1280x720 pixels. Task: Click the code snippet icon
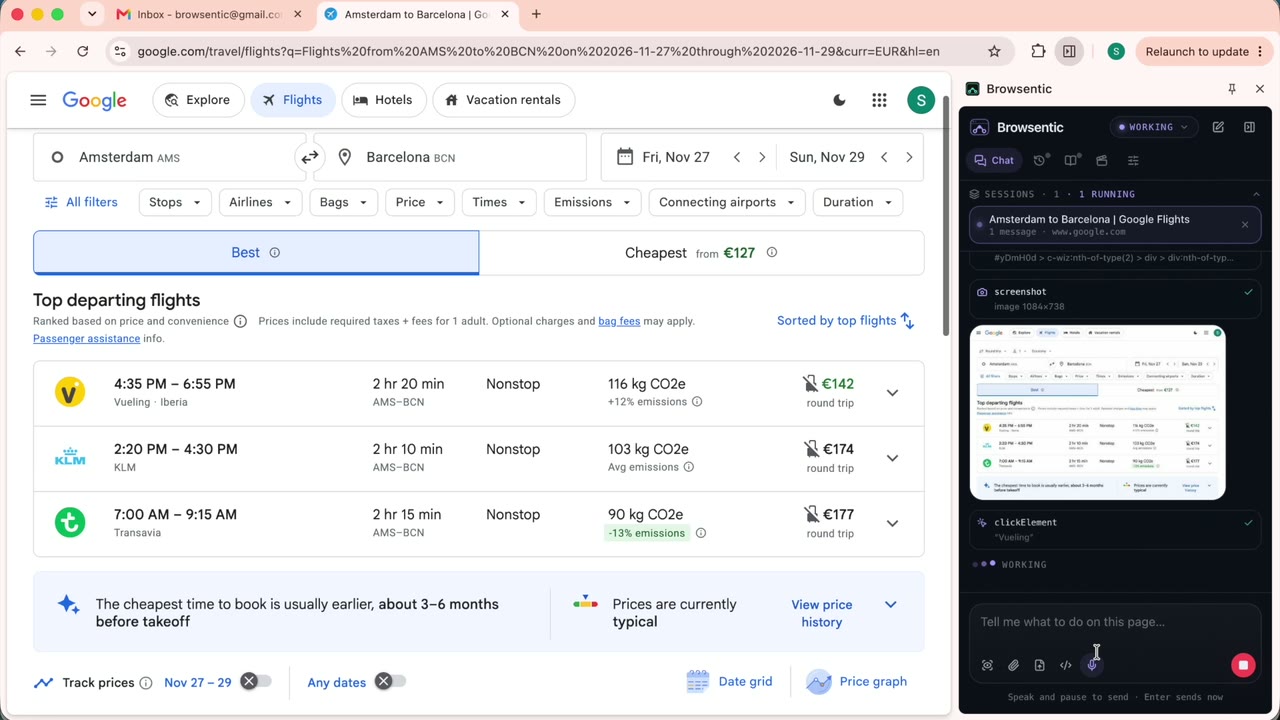pyautogui.click(x=1065, y=665)
